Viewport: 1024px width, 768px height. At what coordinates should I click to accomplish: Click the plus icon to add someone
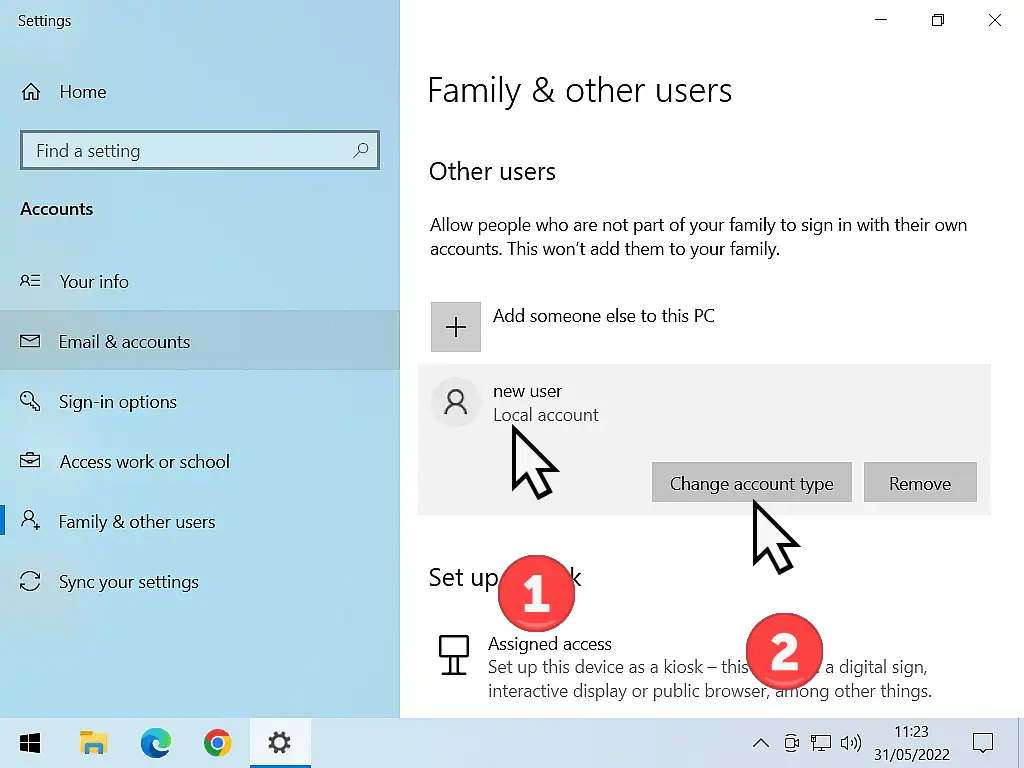455,326
